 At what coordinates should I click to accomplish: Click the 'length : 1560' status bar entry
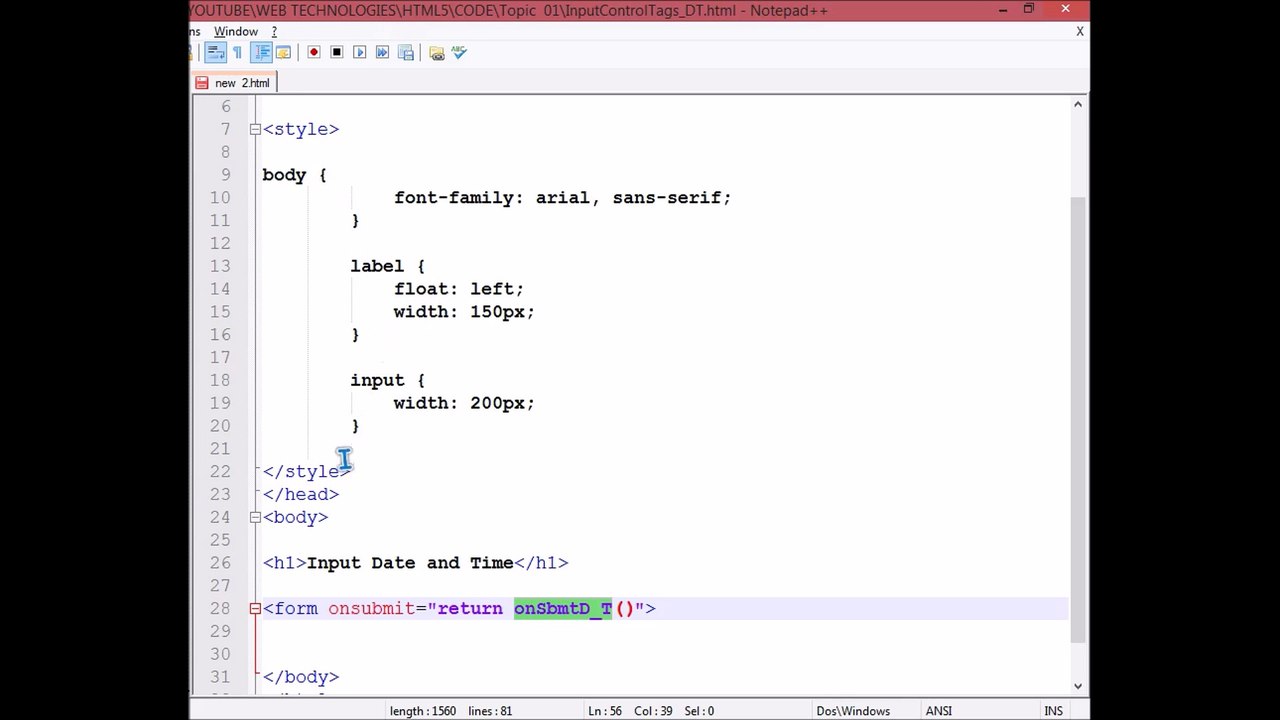[x=423, y=711]
